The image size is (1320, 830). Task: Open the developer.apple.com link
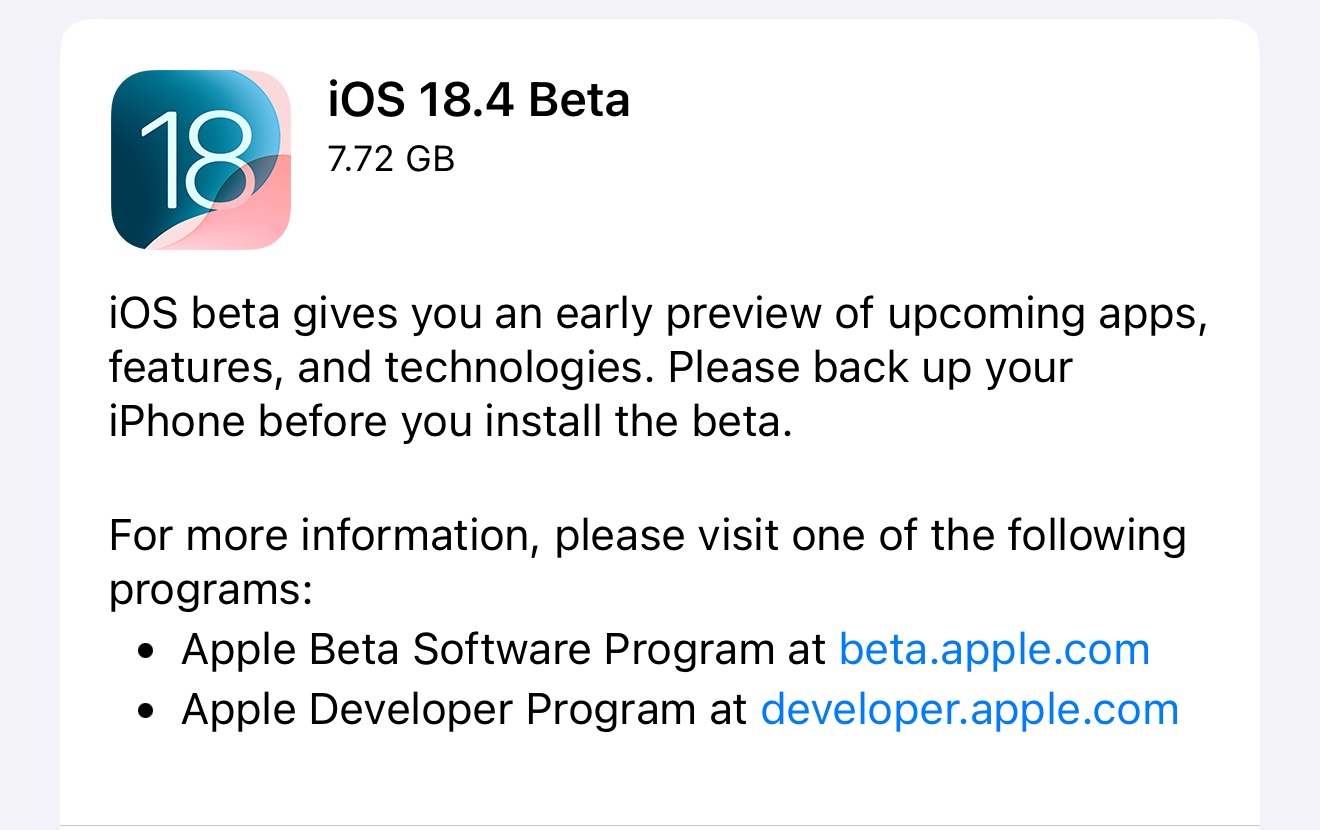click(970, 709)
